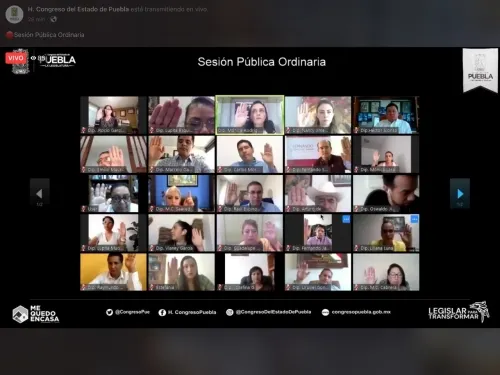Click the Me Quedo En Casa logo

[36, 314]
